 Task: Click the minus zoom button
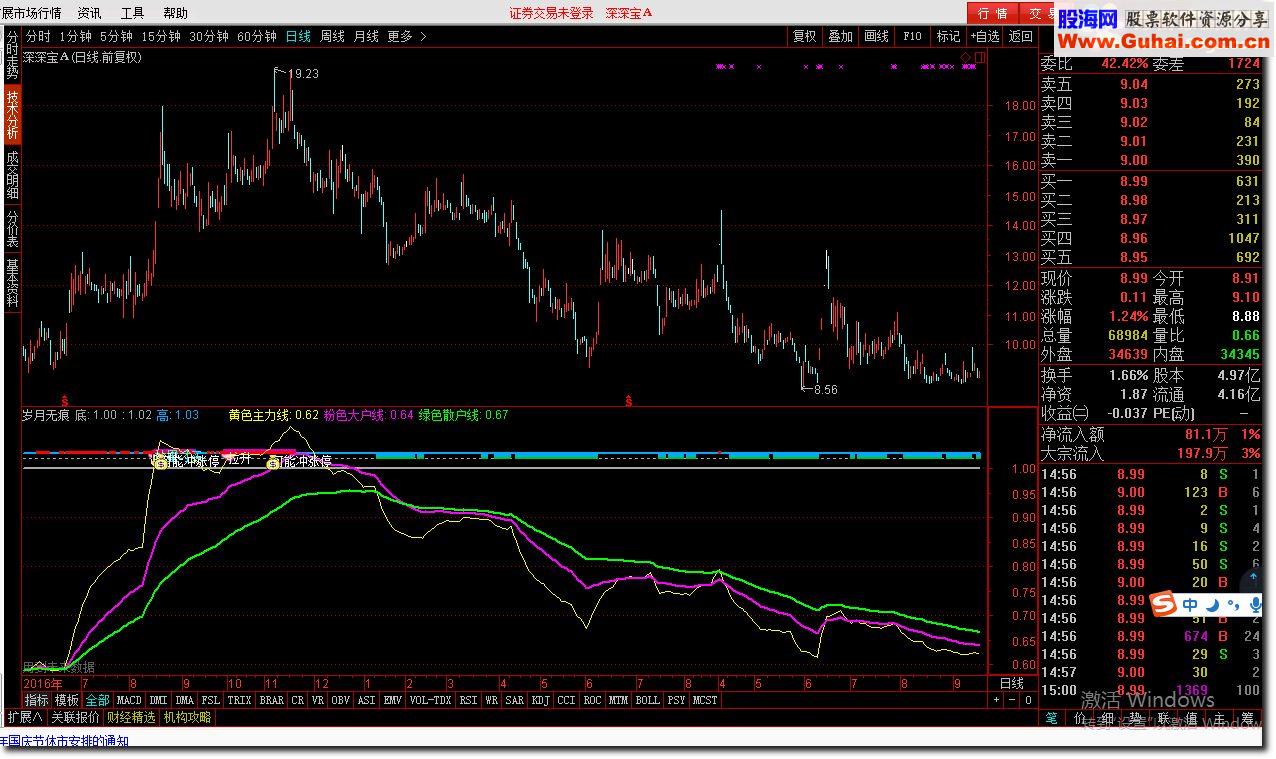(1012, 700)
